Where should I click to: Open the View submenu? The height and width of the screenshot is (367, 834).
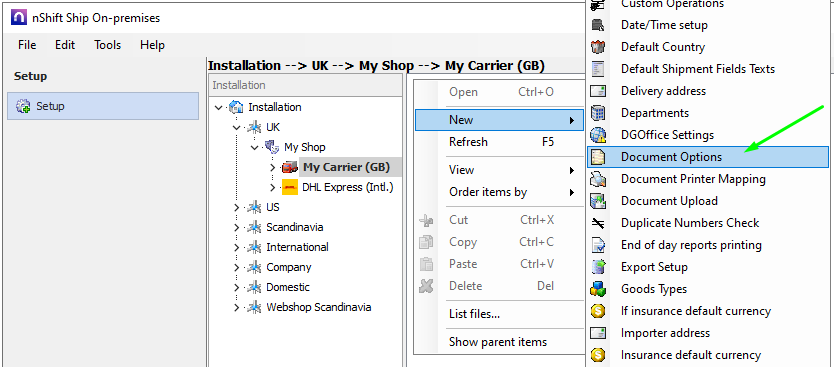coord(499,170)
